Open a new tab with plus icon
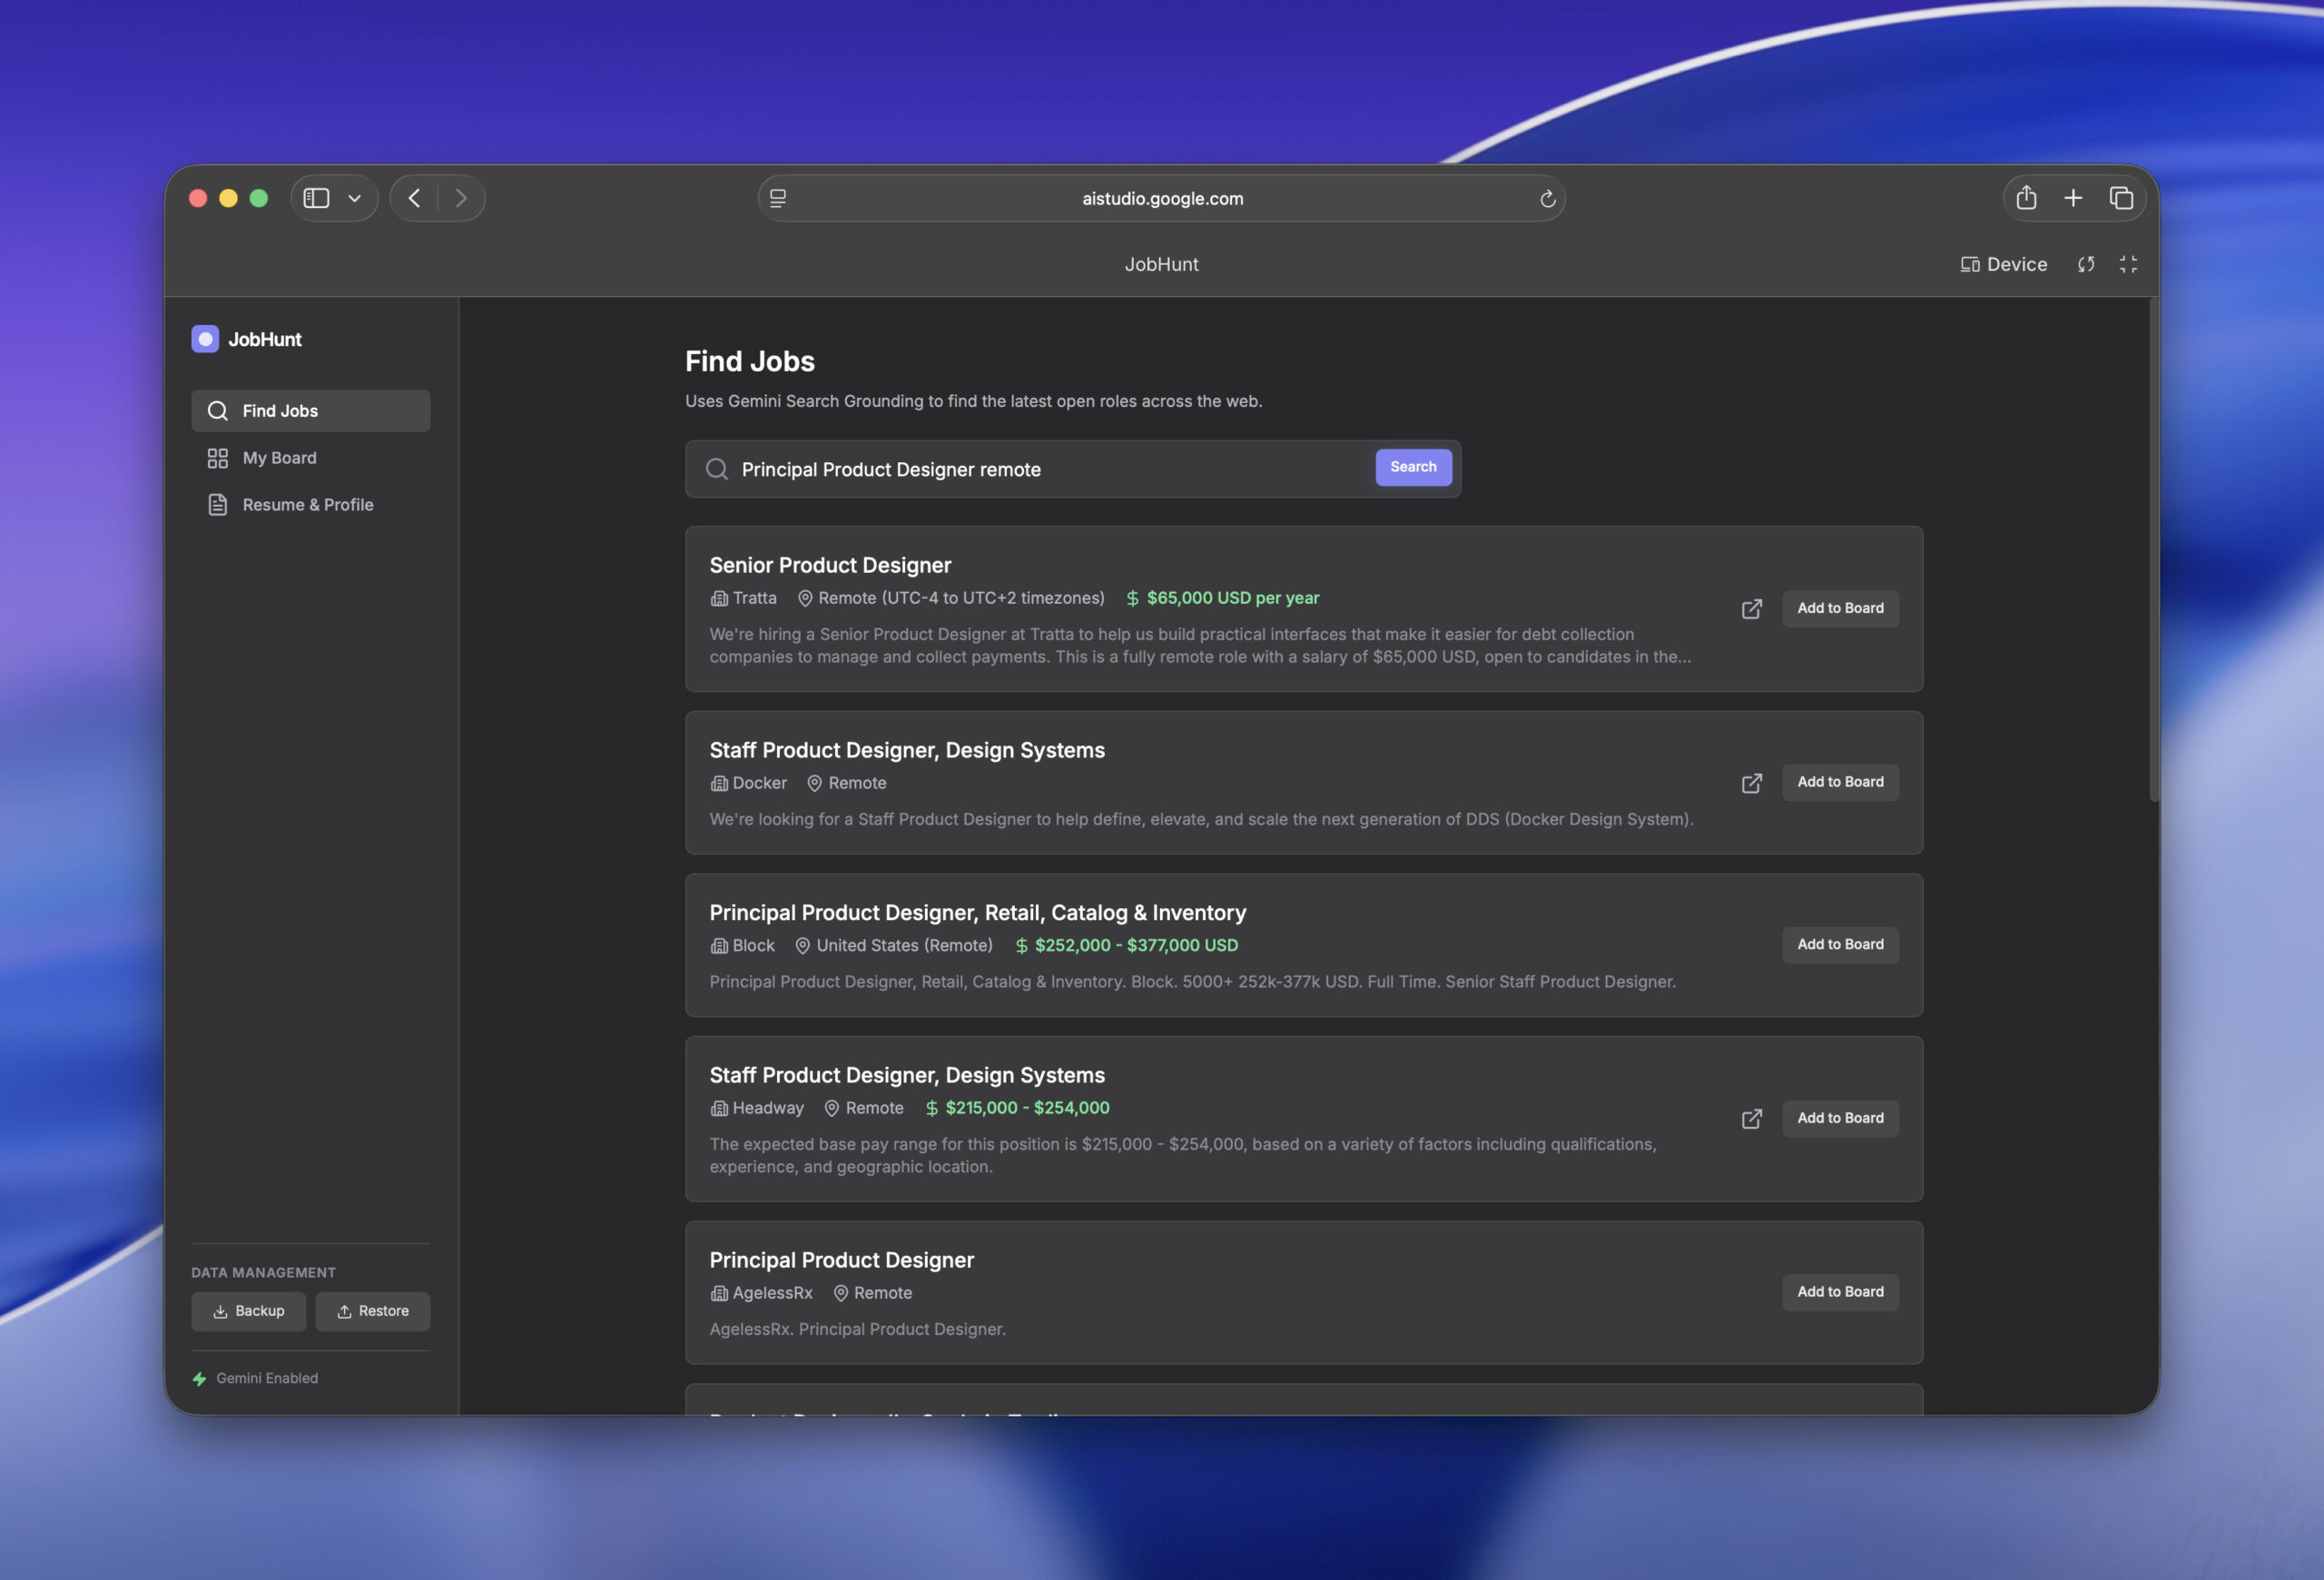 coord(2073,198)
